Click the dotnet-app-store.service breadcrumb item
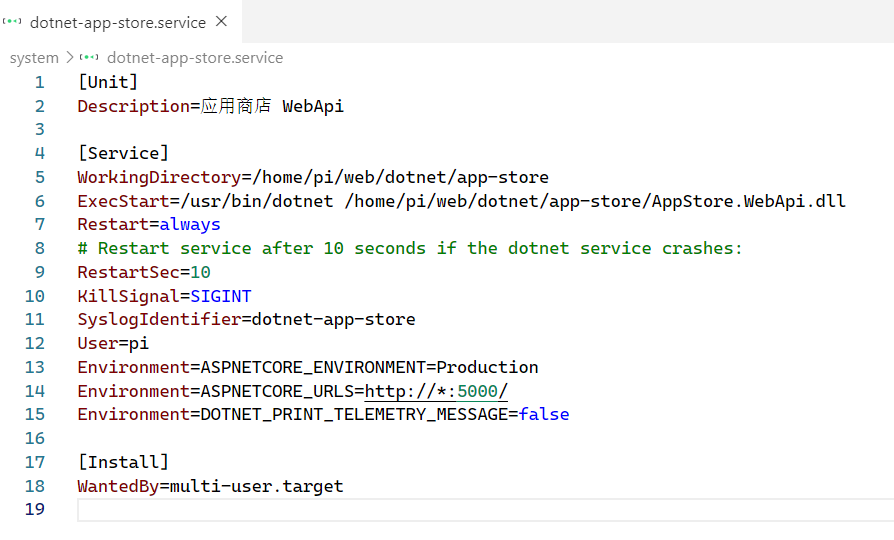This screenshot has height=540, width=894. click(x=194, y=58)
